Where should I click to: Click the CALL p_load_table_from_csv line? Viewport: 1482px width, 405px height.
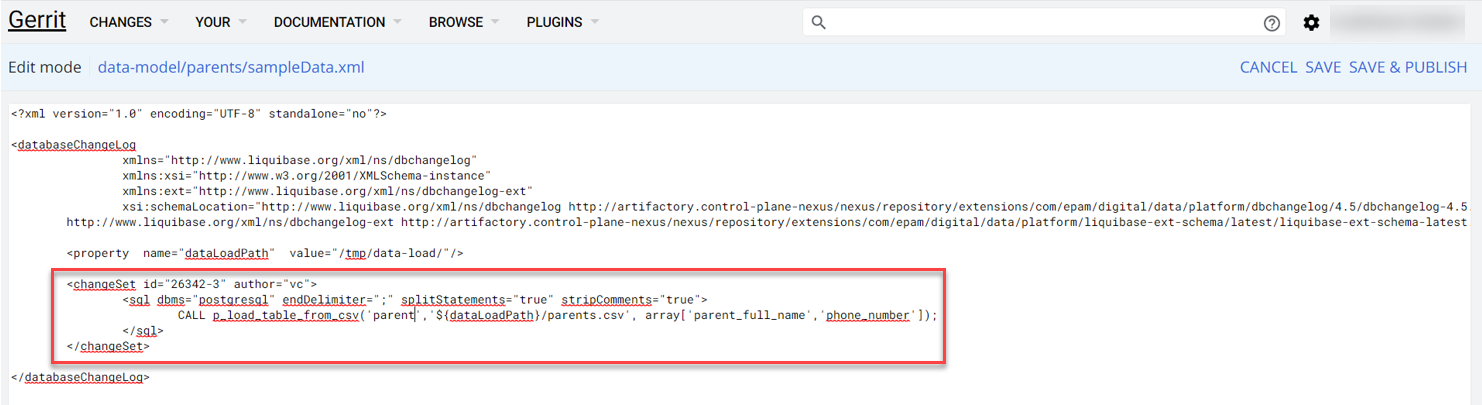pos(558,315)
